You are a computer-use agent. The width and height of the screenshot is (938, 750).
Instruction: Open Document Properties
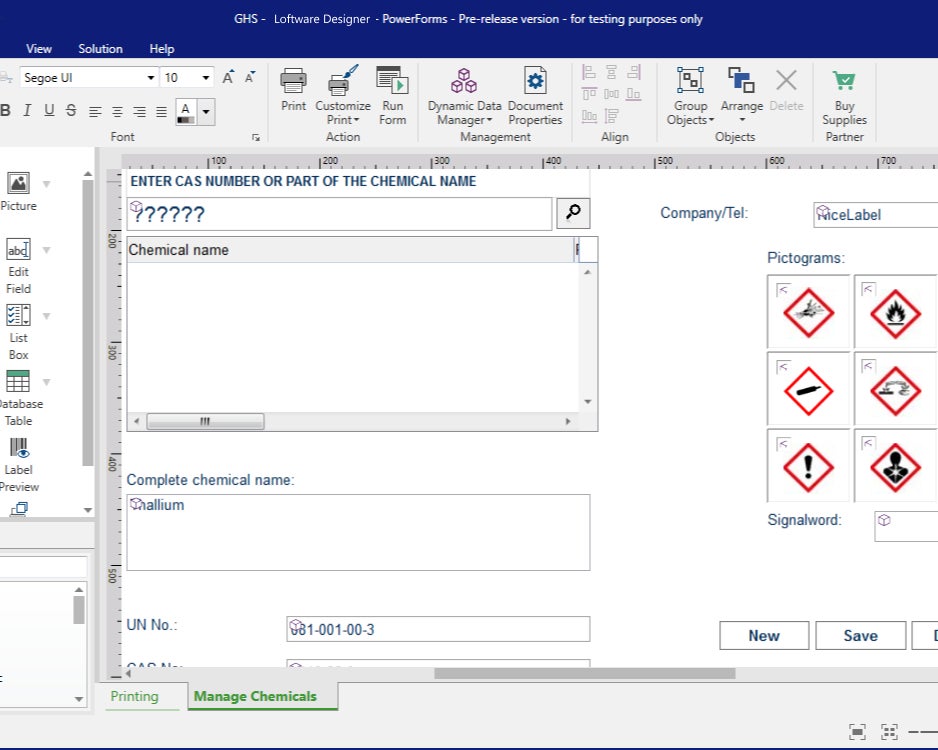[535, 82]
